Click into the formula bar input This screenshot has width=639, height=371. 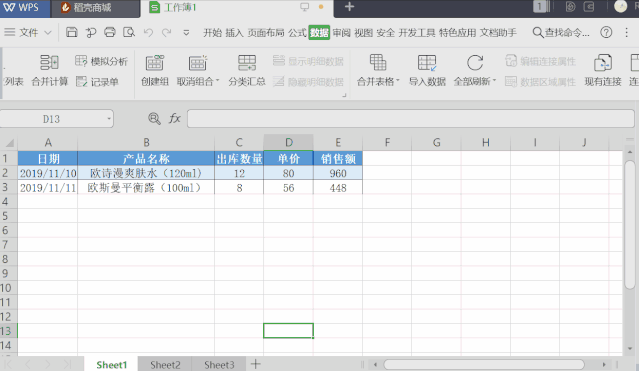click(x=410, y=119)
